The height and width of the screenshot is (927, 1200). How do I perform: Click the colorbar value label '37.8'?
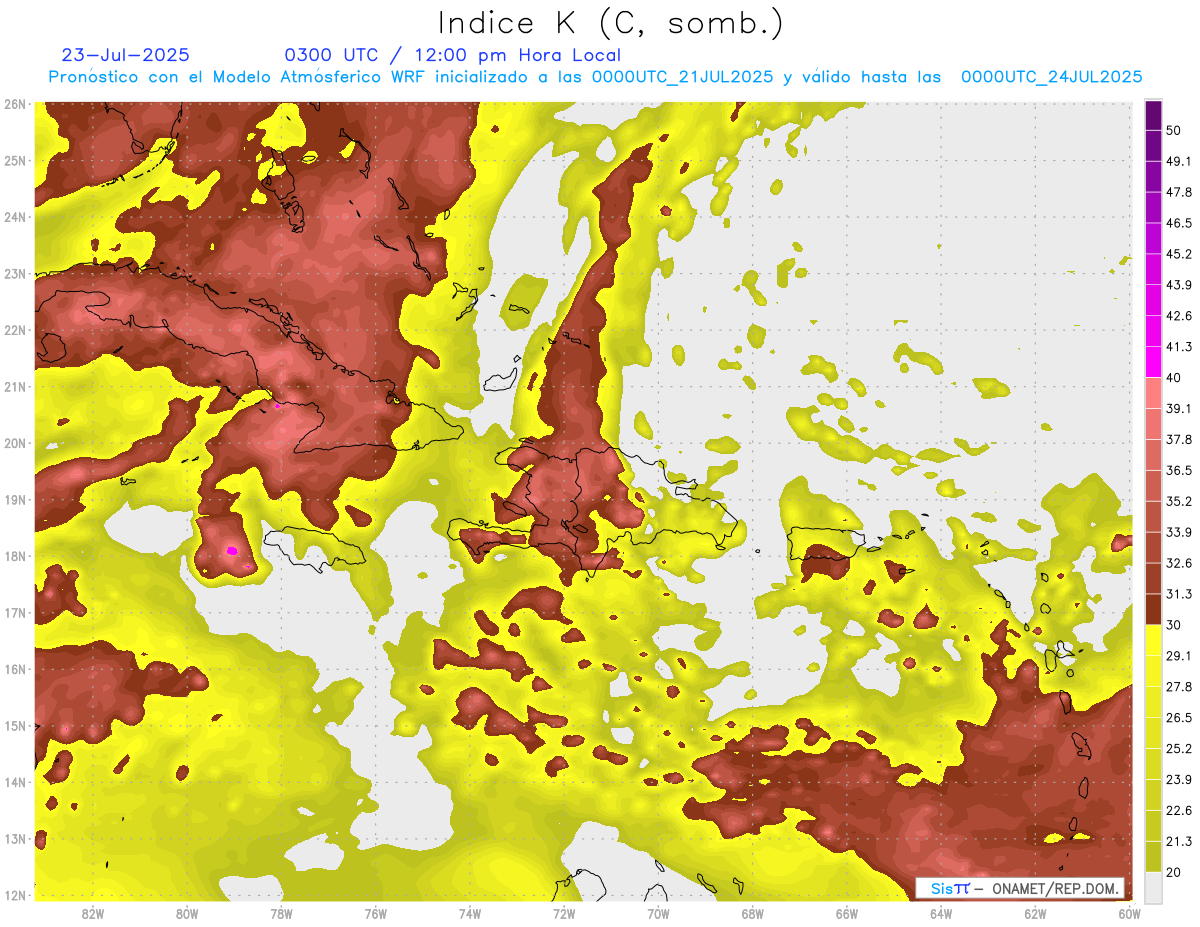[x=1178, y=439]
